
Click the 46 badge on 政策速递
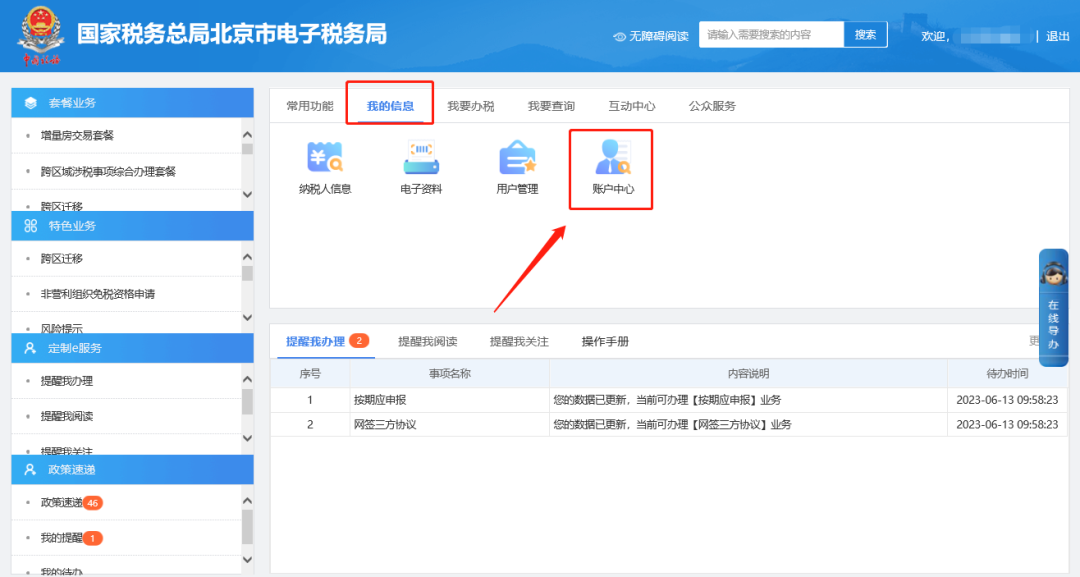[92, 503]
